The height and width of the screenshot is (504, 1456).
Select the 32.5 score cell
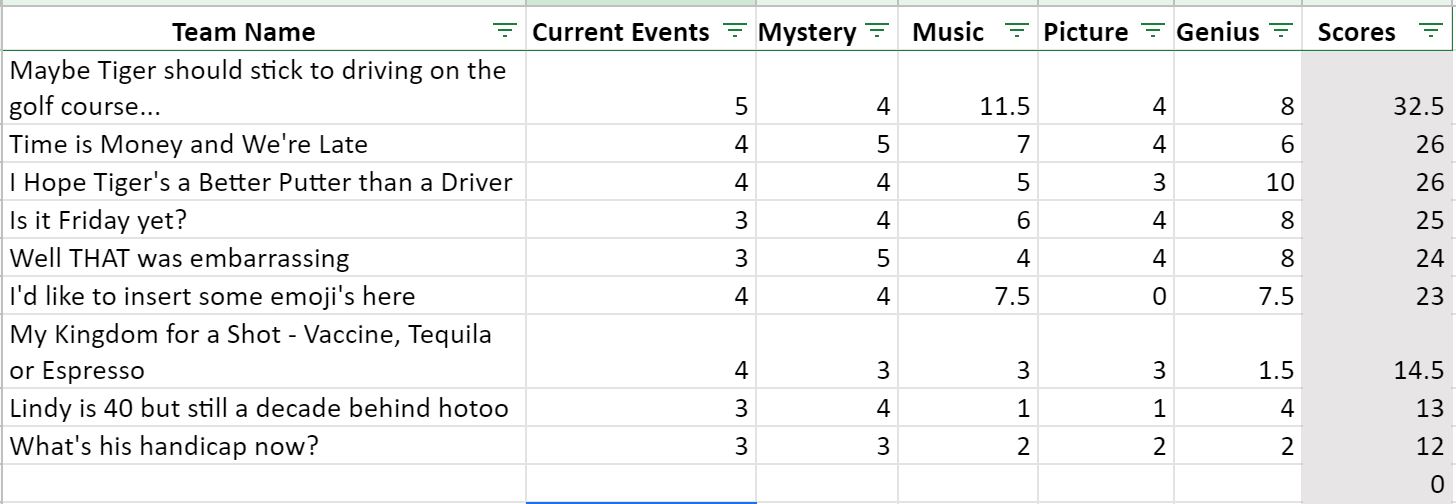(x=1378, y=88)
